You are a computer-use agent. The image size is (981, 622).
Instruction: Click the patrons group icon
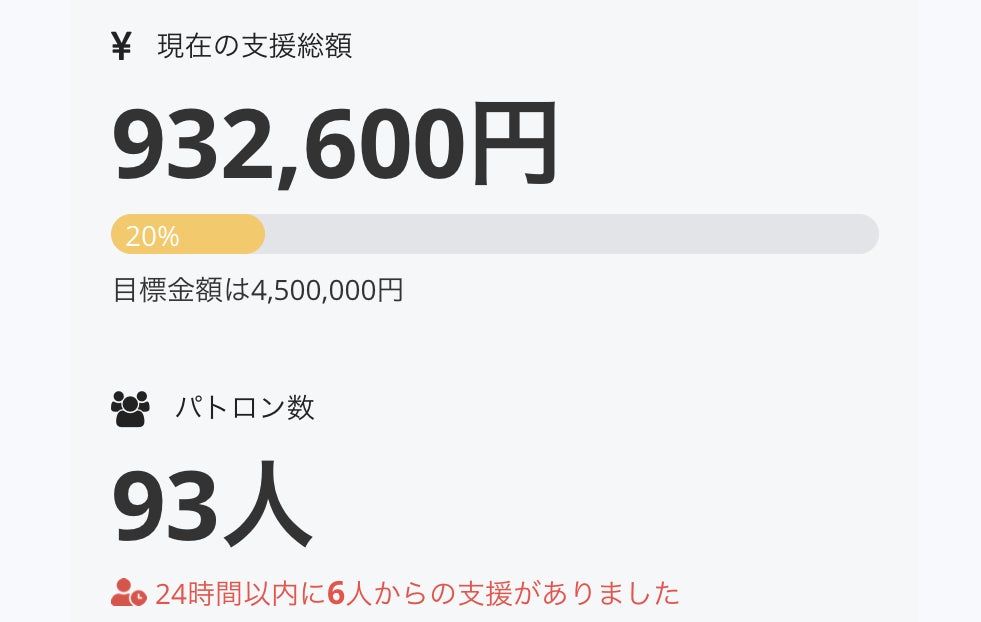click(x=130, y=408)
